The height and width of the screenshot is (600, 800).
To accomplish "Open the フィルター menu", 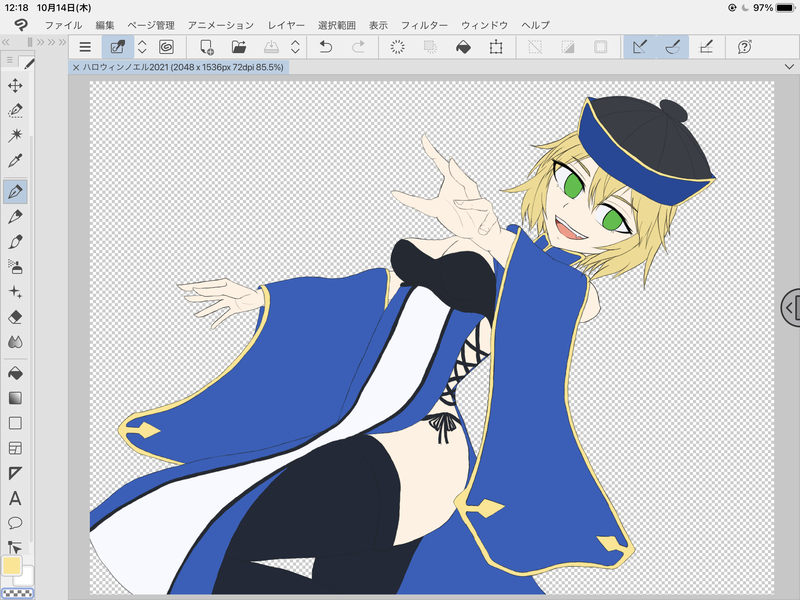I will click(x=424, y=25).
